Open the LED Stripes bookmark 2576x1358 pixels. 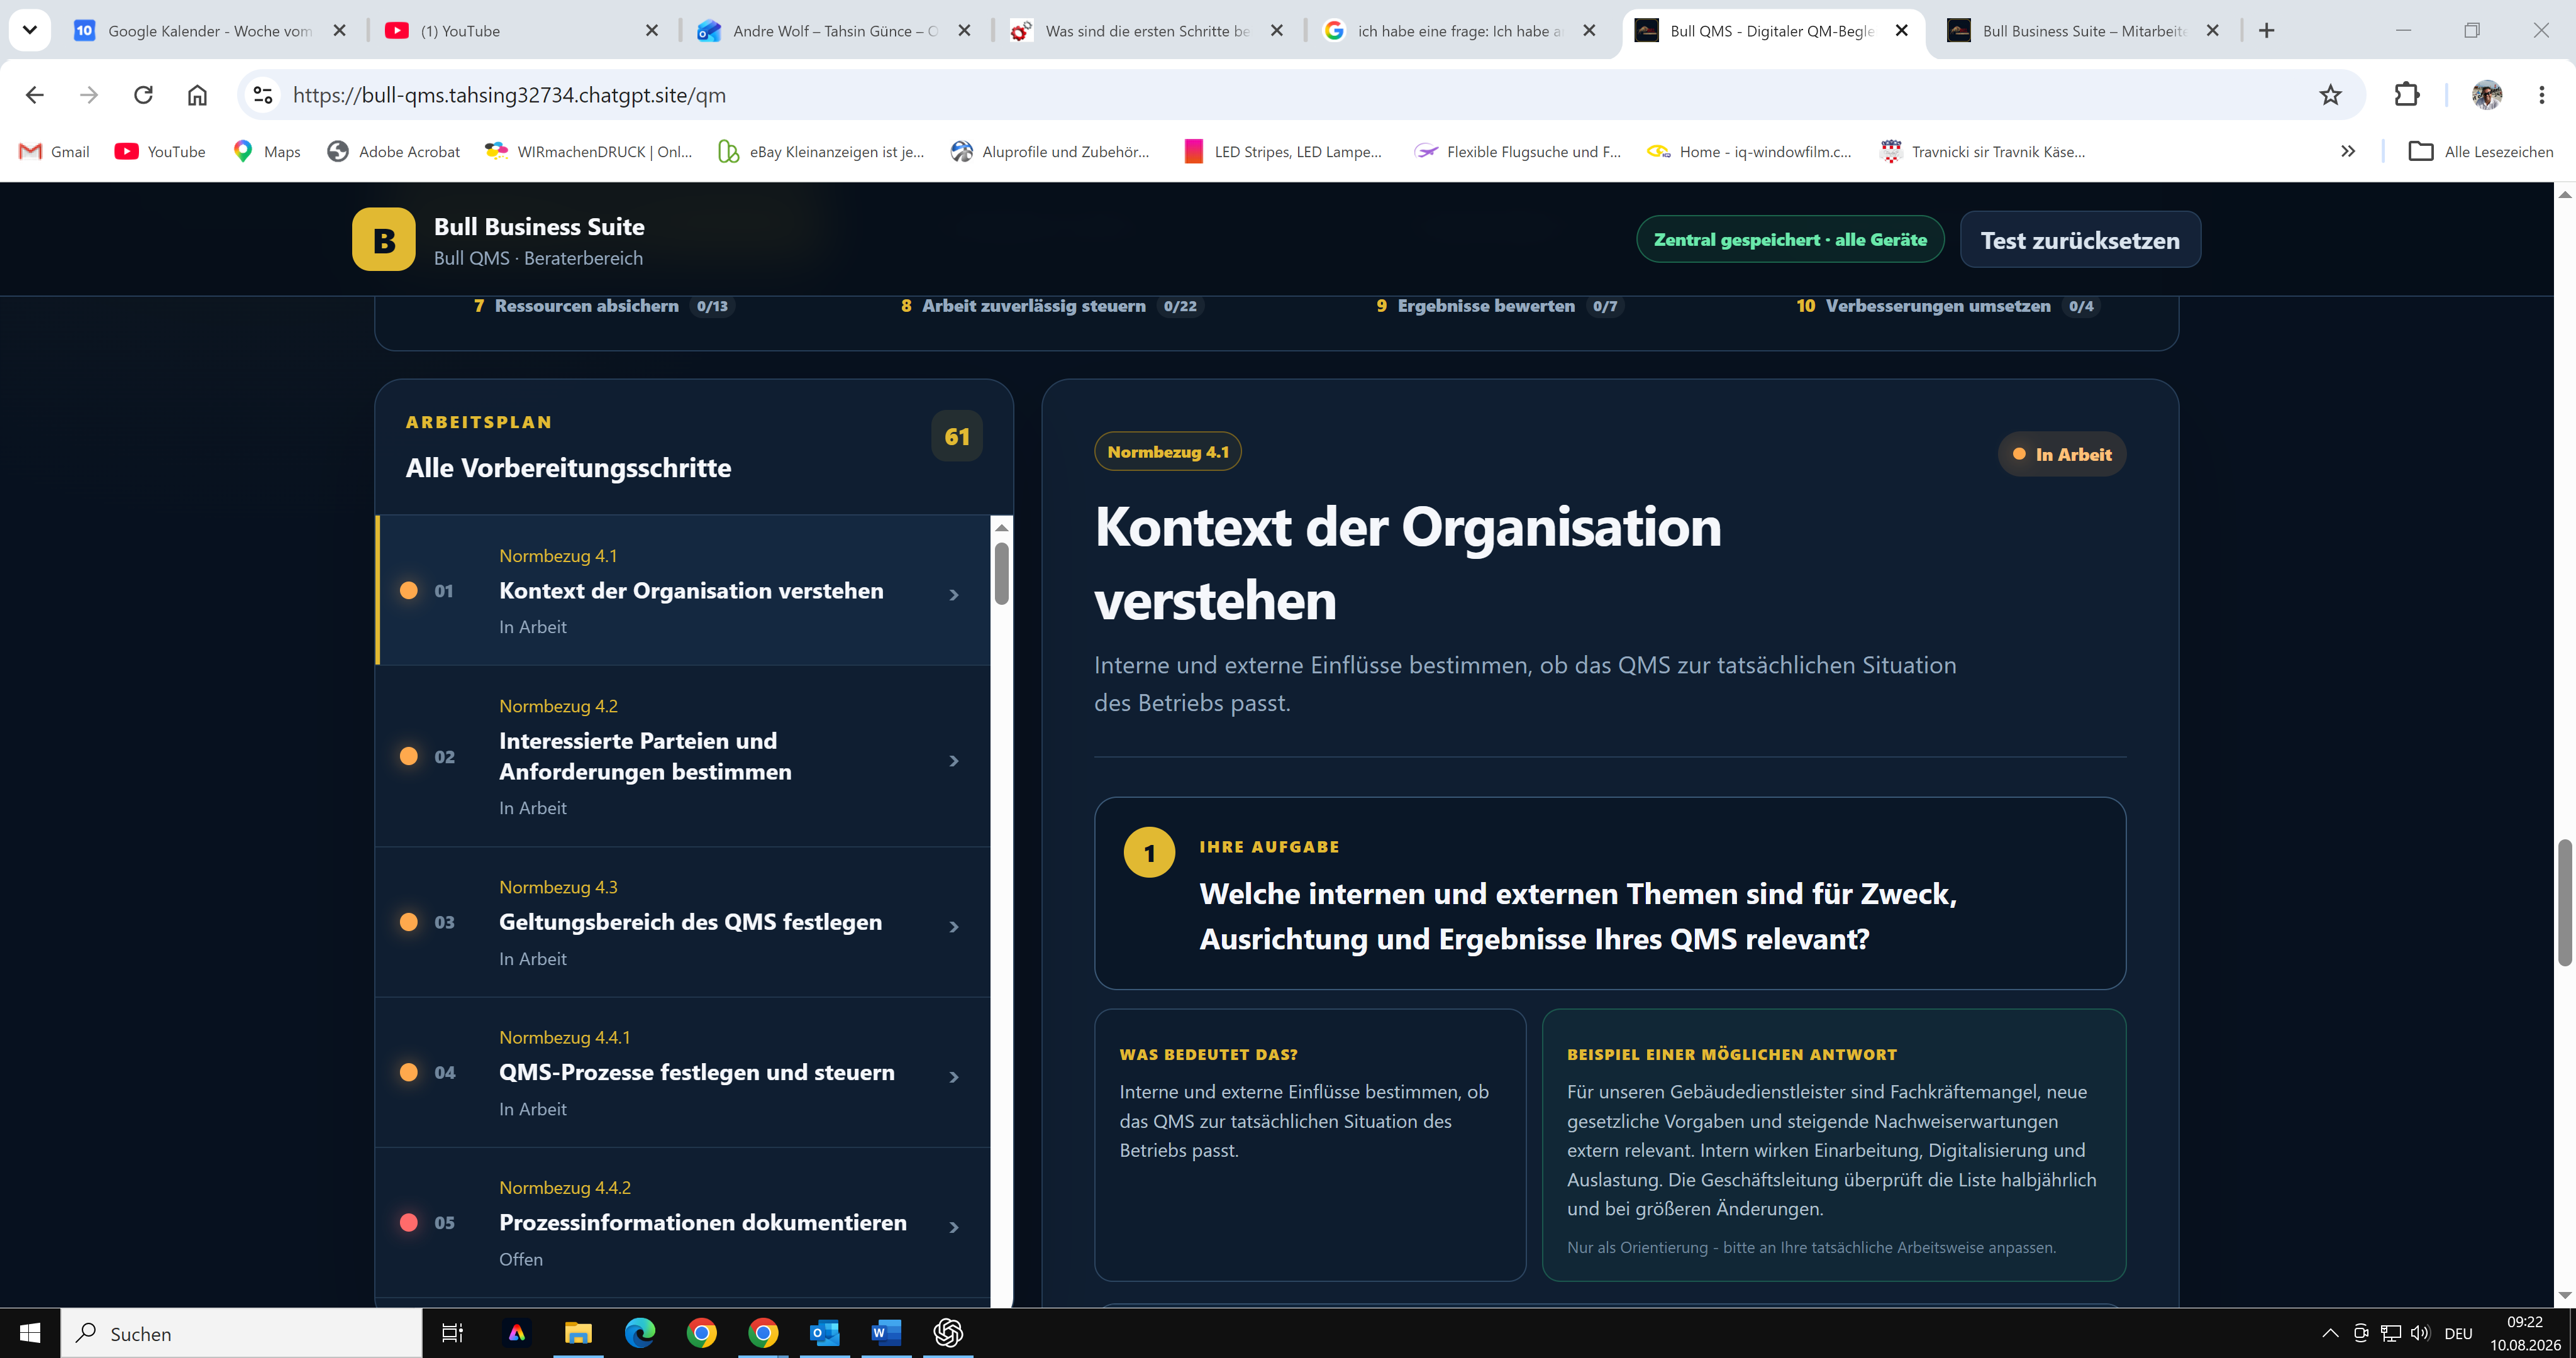[1282, 151]
